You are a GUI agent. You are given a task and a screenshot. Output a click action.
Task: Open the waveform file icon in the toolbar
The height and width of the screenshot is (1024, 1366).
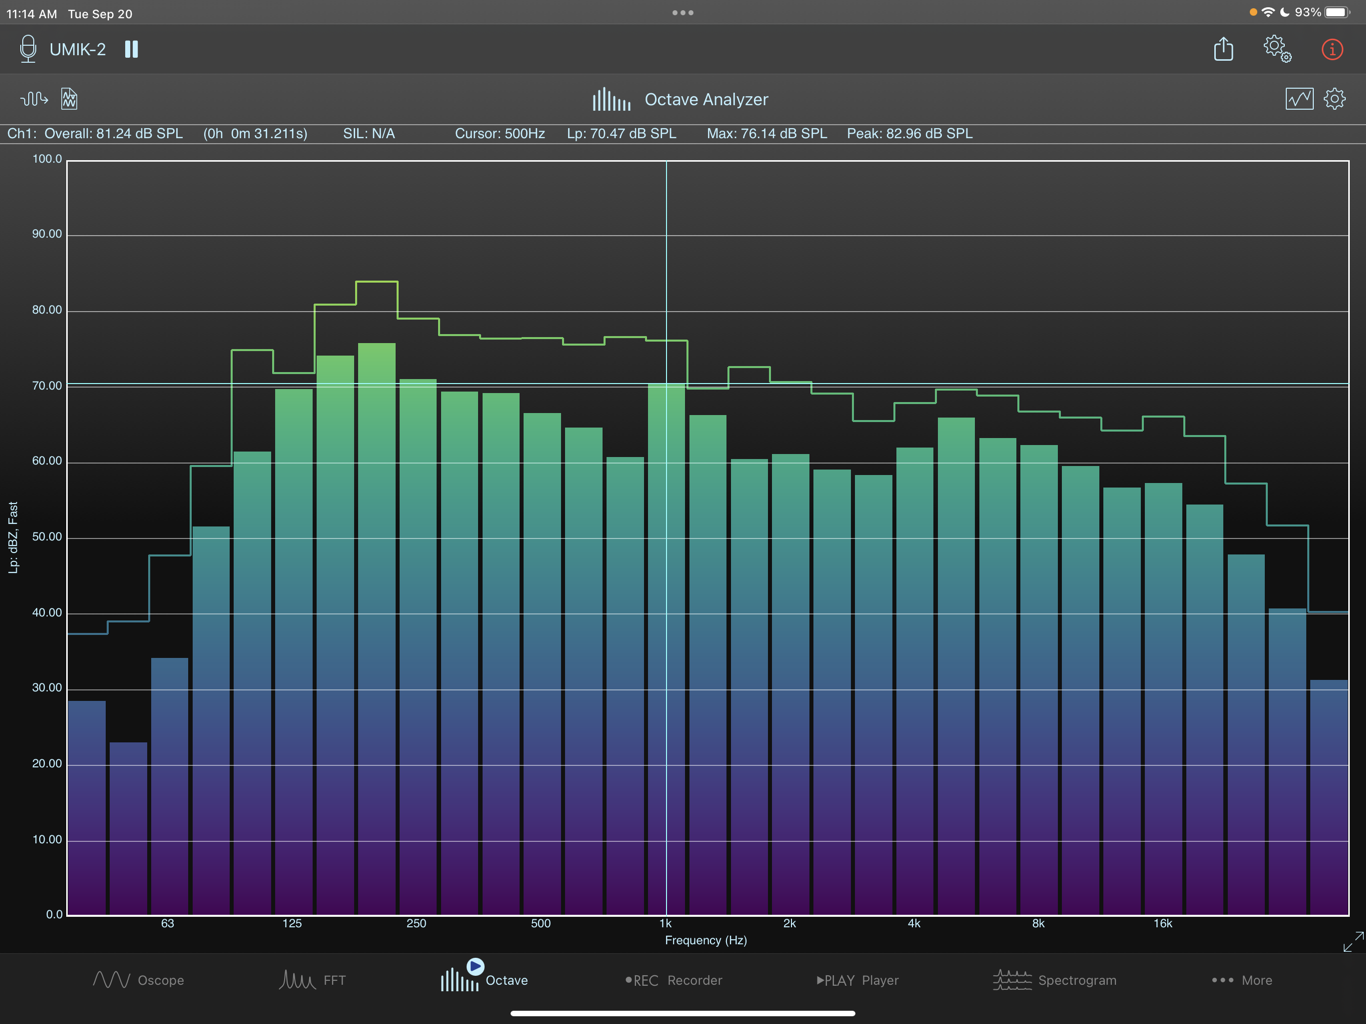(x=68, y=99)
